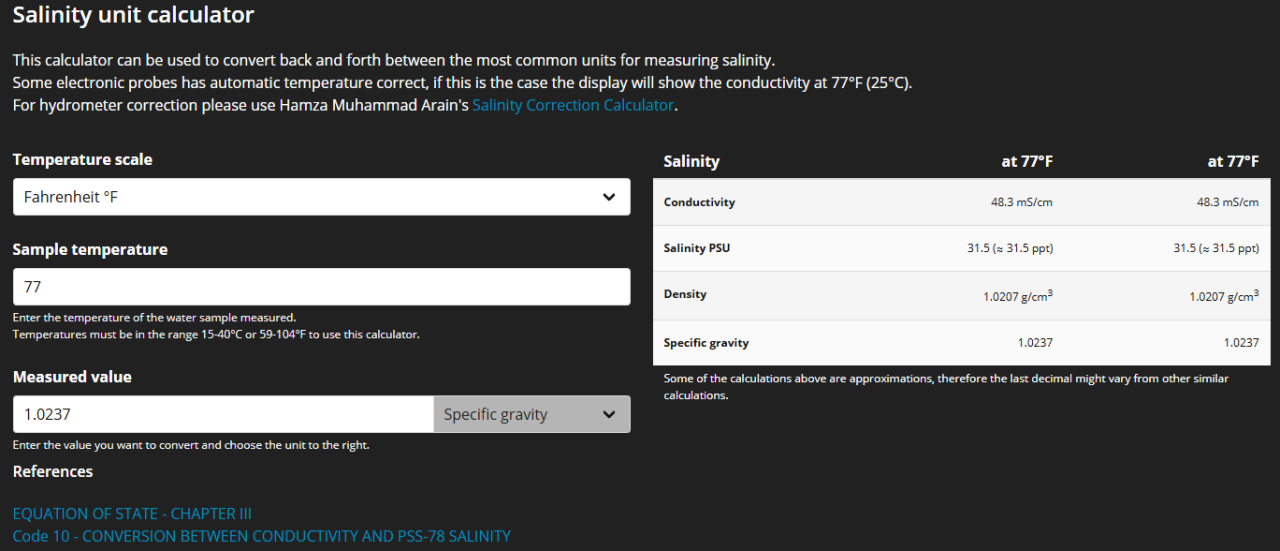This screenshot has height=551, width=1280.
Task: Open the Salinity Correction Calculator link
Action: pos(573,105)
